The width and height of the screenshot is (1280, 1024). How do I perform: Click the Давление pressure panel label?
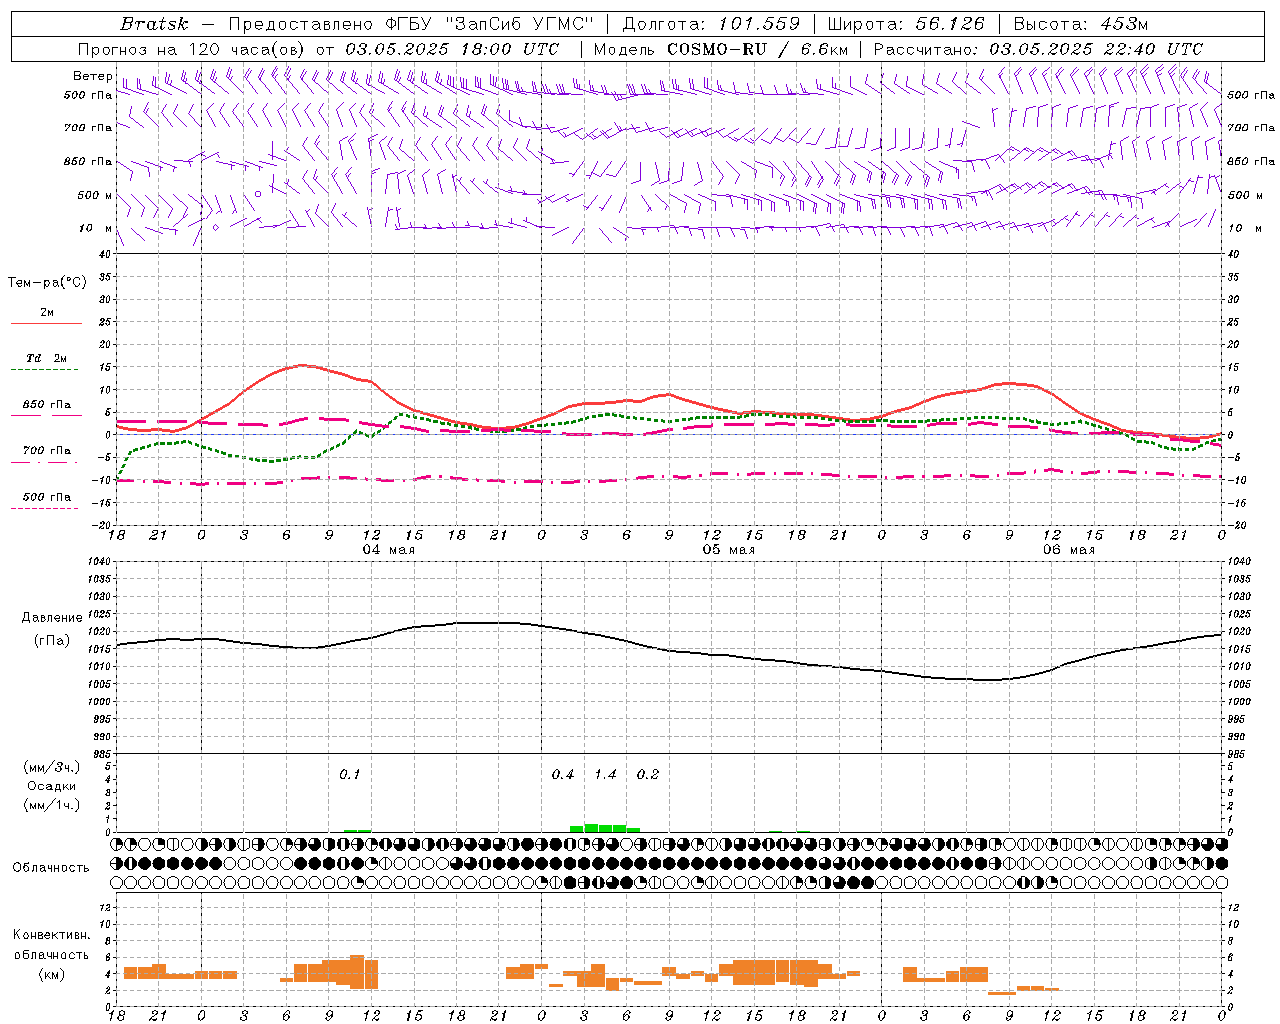(x=52, y=618)
